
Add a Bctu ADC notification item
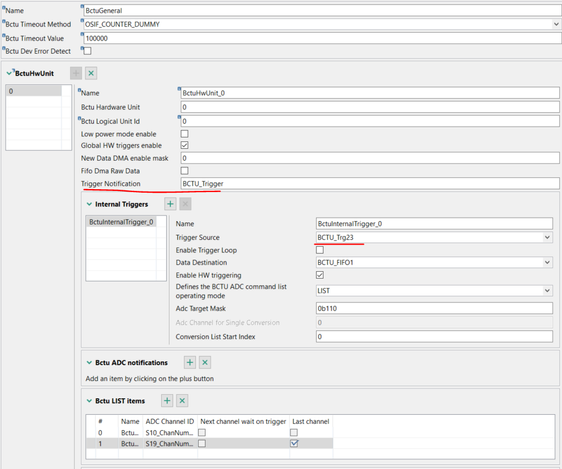click(190, 362)
